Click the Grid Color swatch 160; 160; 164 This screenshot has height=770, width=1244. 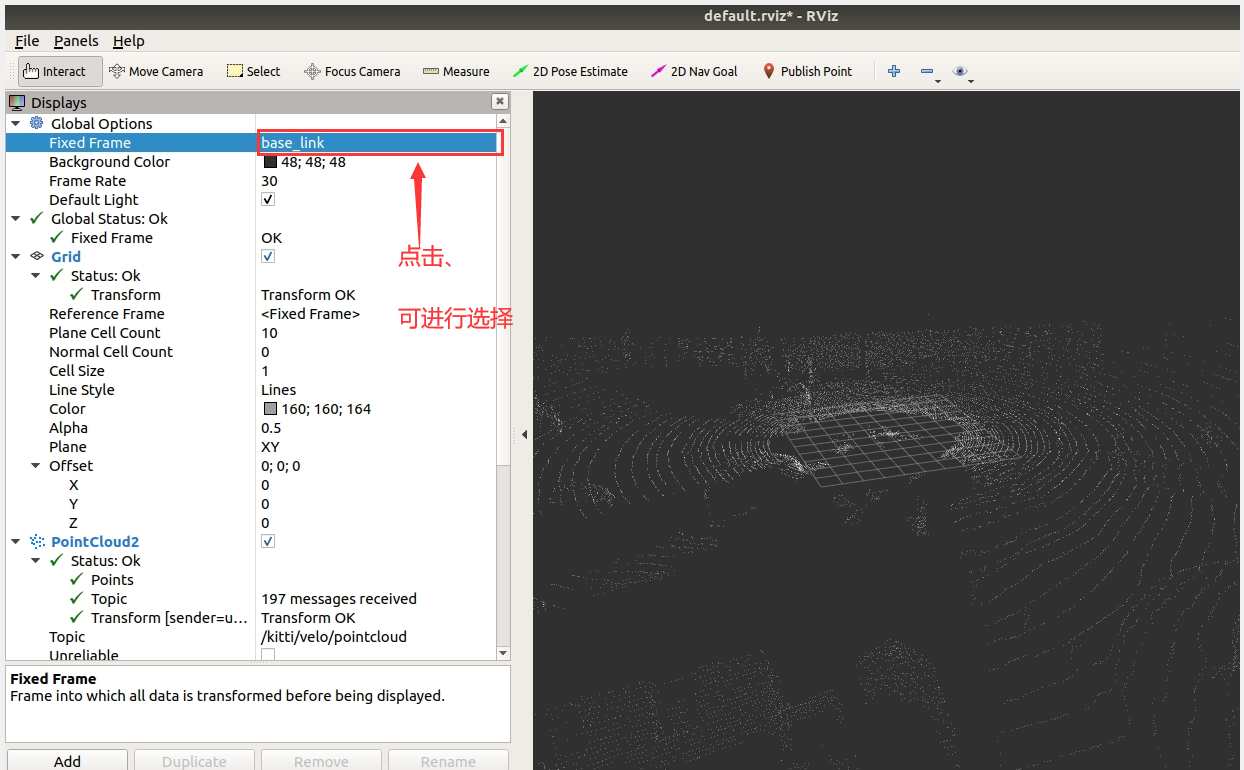pos(270,409)
